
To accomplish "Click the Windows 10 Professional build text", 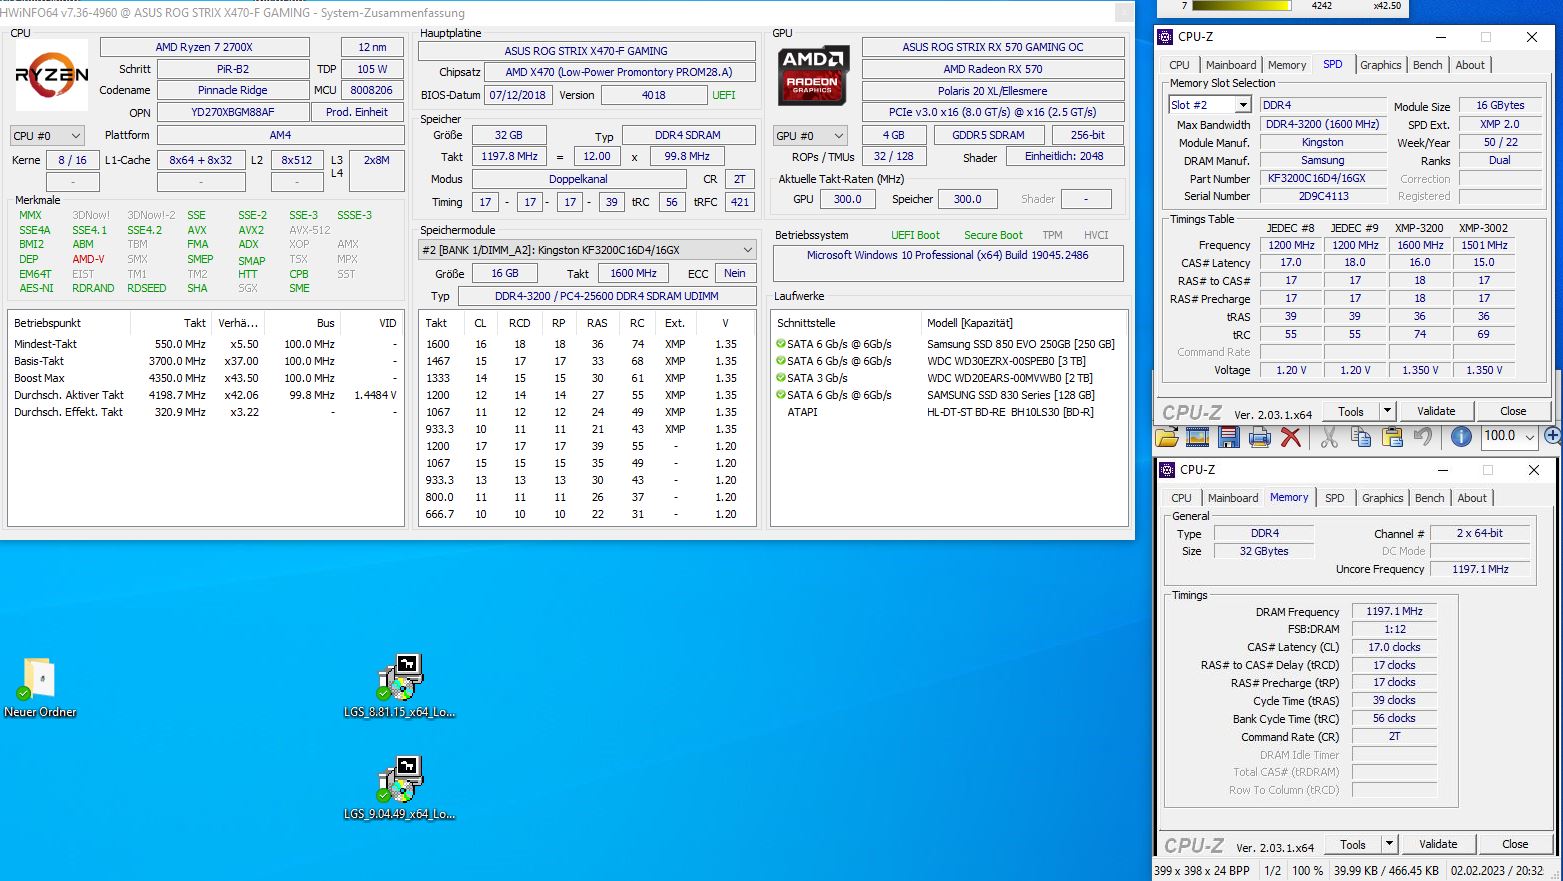I will (x=947, y=255).
